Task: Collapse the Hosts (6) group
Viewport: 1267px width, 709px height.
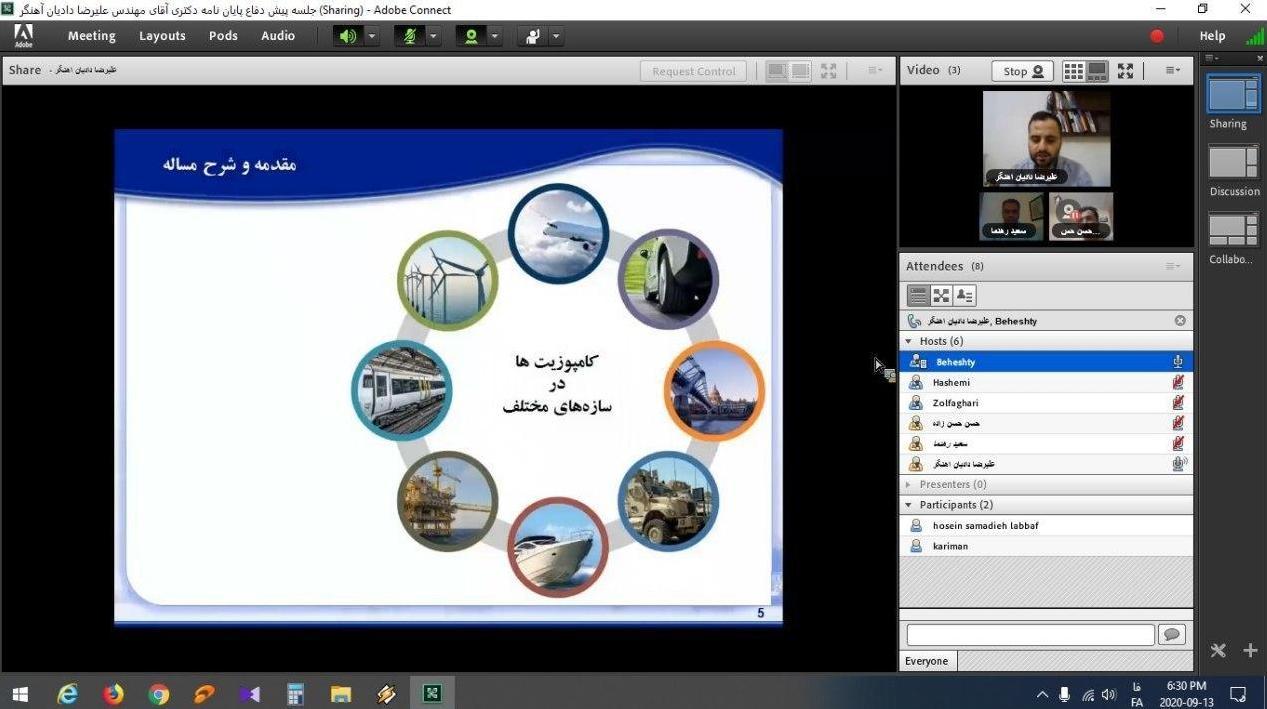Action: click(x=908, y=341)
